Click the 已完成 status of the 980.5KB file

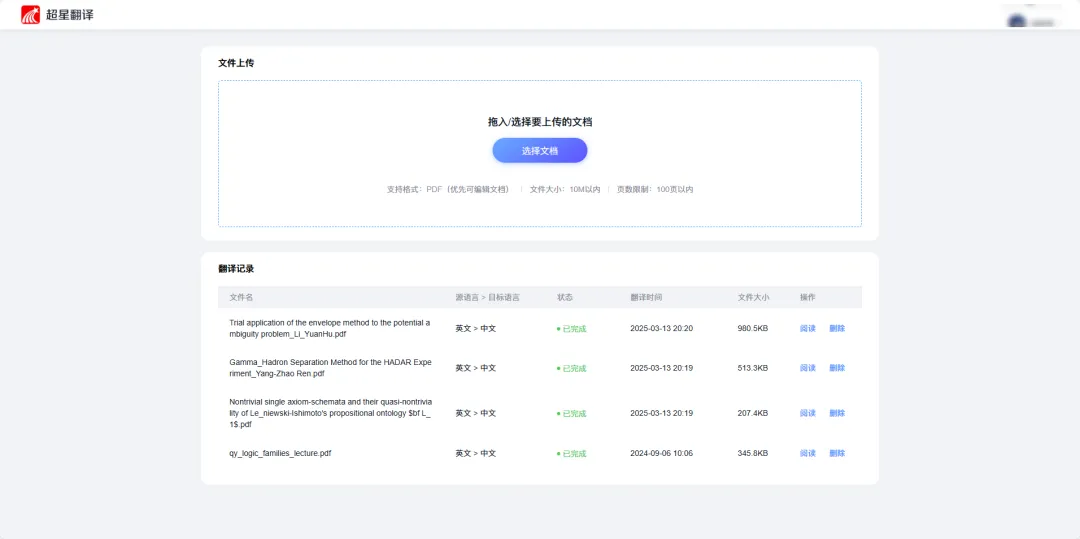(573, 329)
